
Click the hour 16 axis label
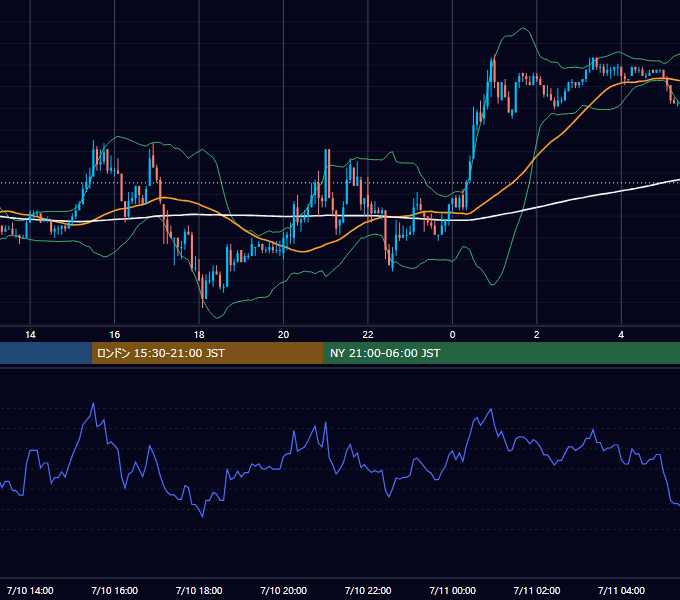(114, 335)
